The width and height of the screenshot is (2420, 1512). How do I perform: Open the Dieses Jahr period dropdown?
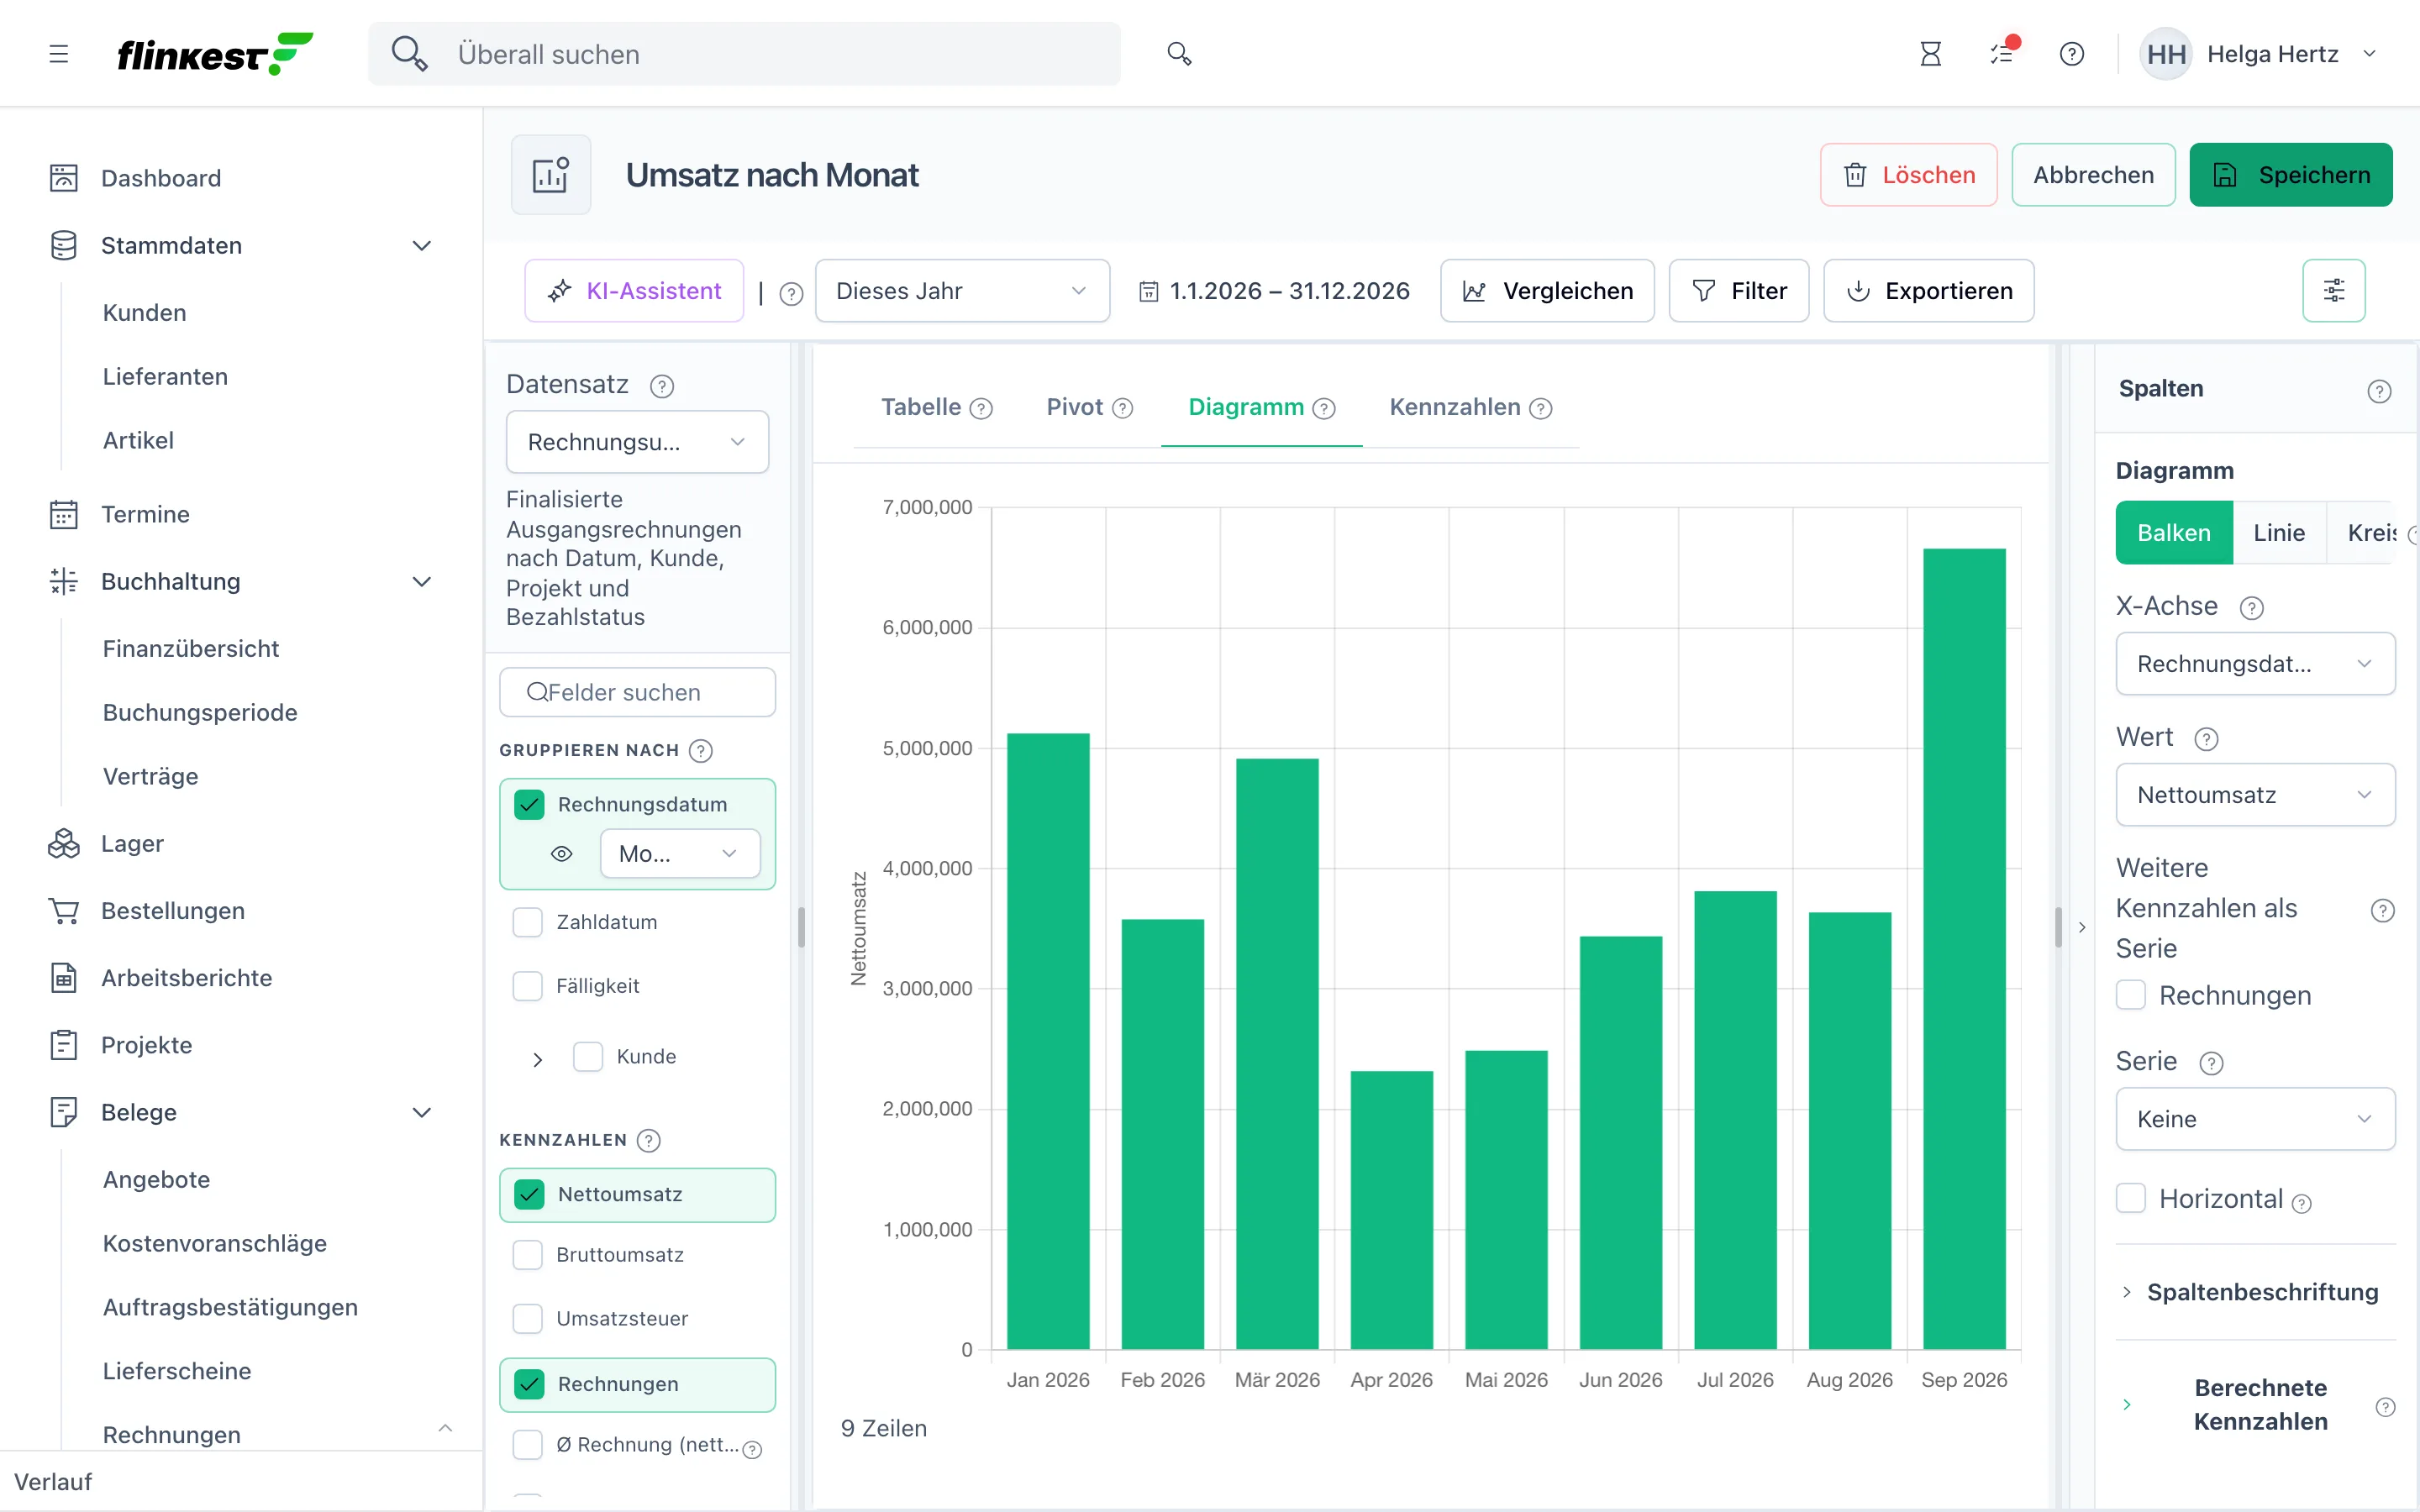point(962,291)
